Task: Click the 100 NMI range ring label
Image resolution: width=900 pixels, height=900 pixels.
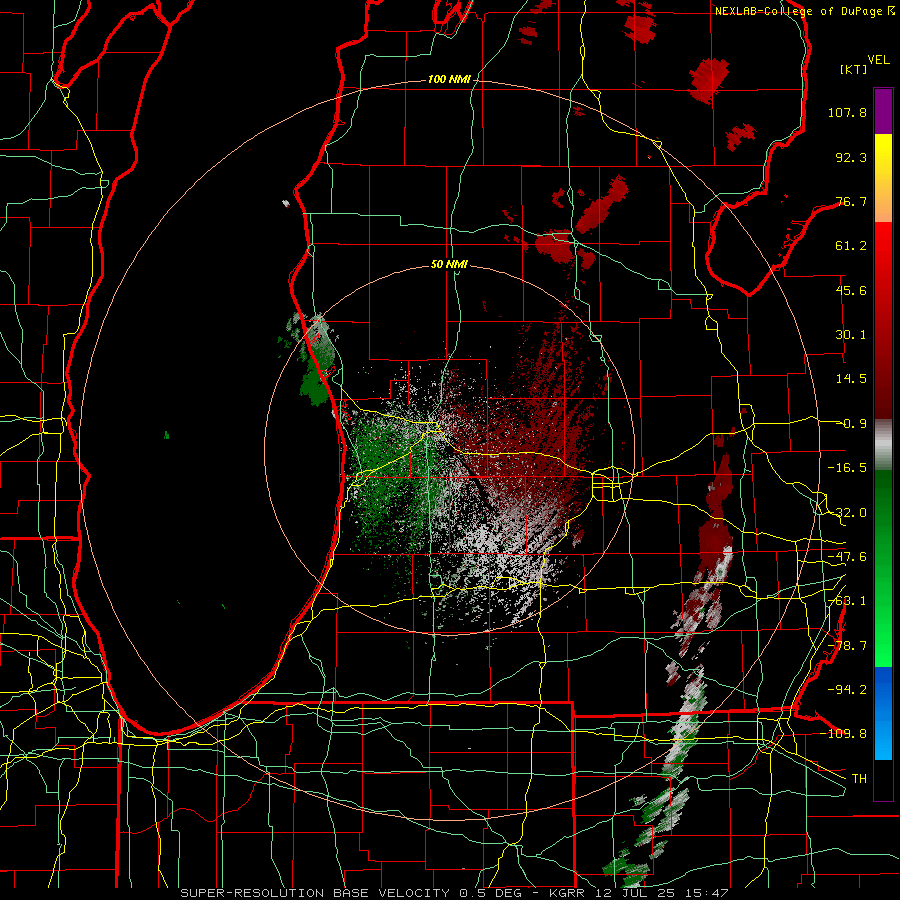Action: click(x=449, y=79)
